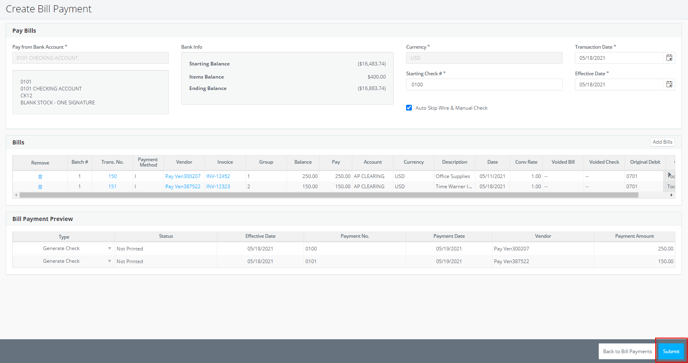This screenshot has width=688, height=363.
Task: Click the Add Bills button
Action: (x=662, y=142)
